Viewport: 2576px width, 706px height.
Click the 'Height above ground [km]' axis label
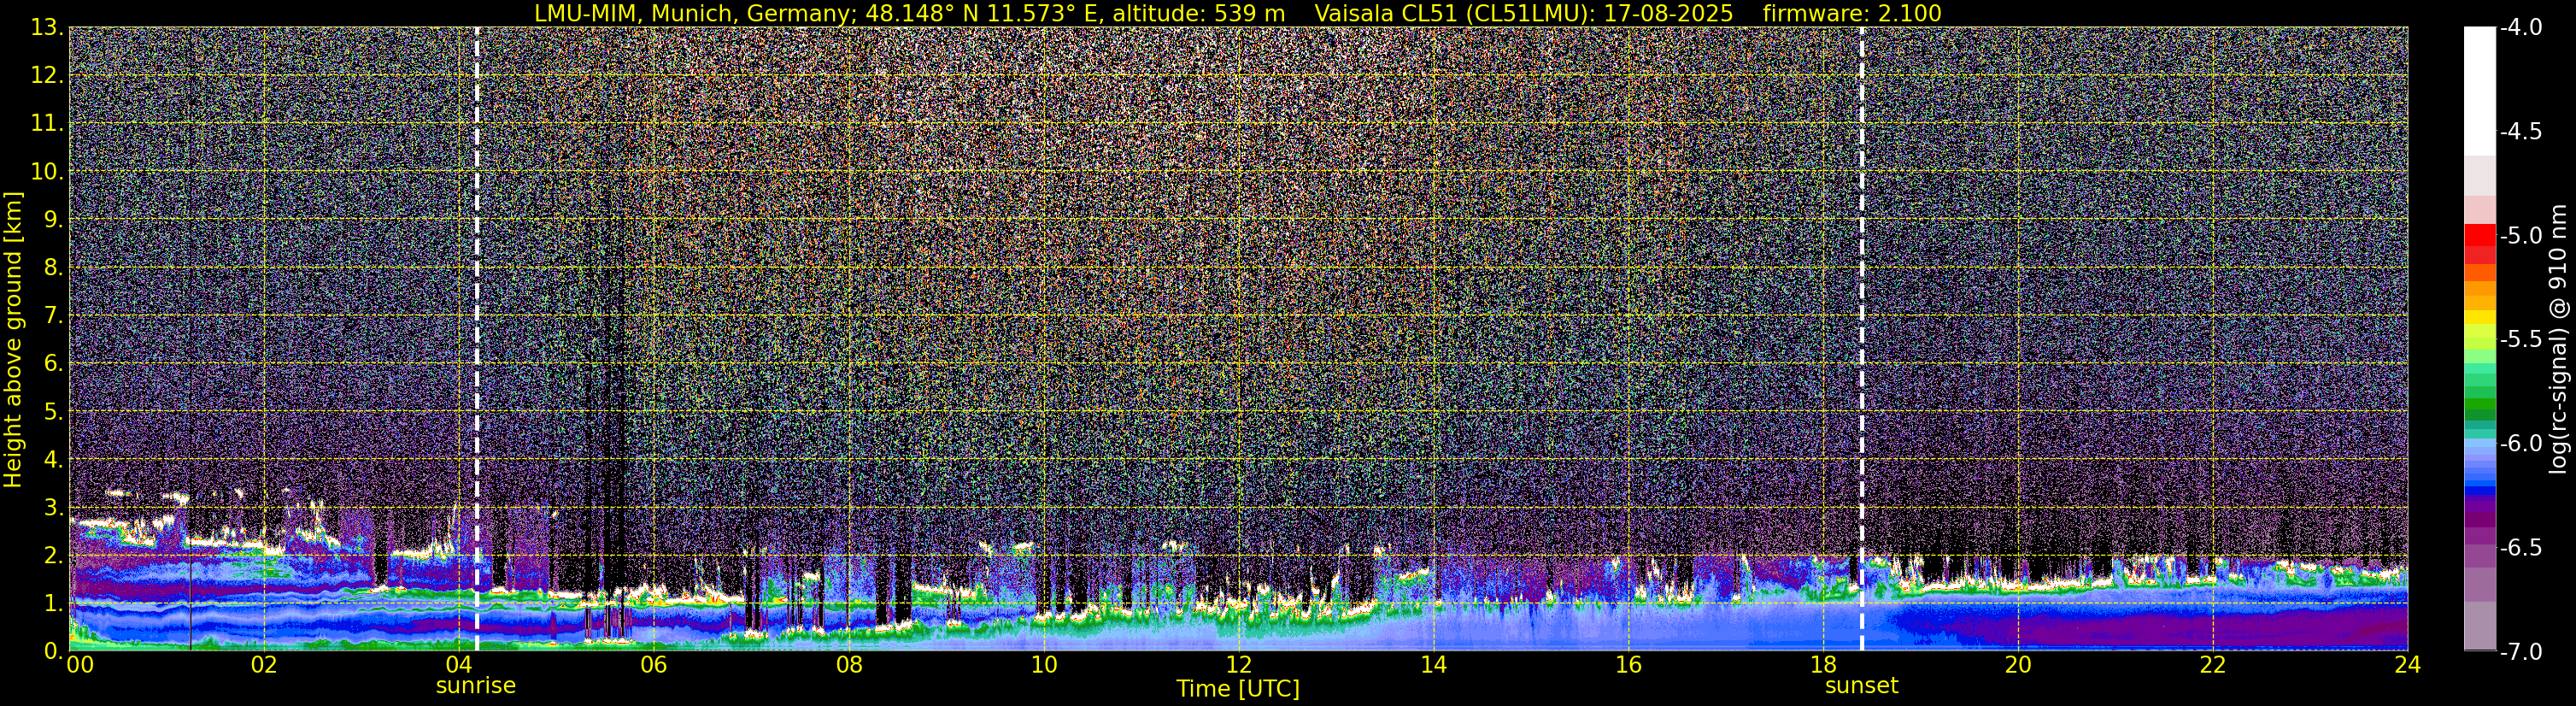coord(13,339)
